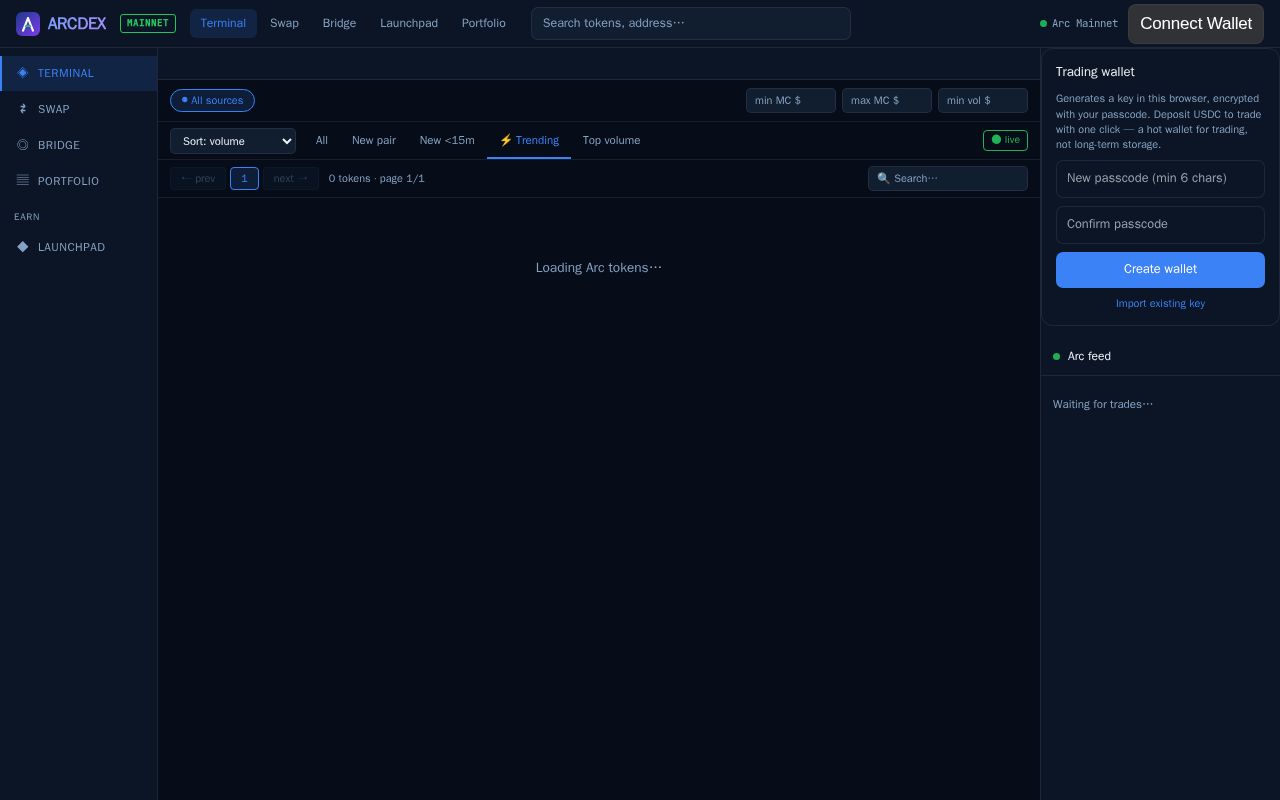Image resolution: width=1280 pixels, height=800 pixels.
Task: Focus the max MC $ filter field
Action: (x=887, y=100)
